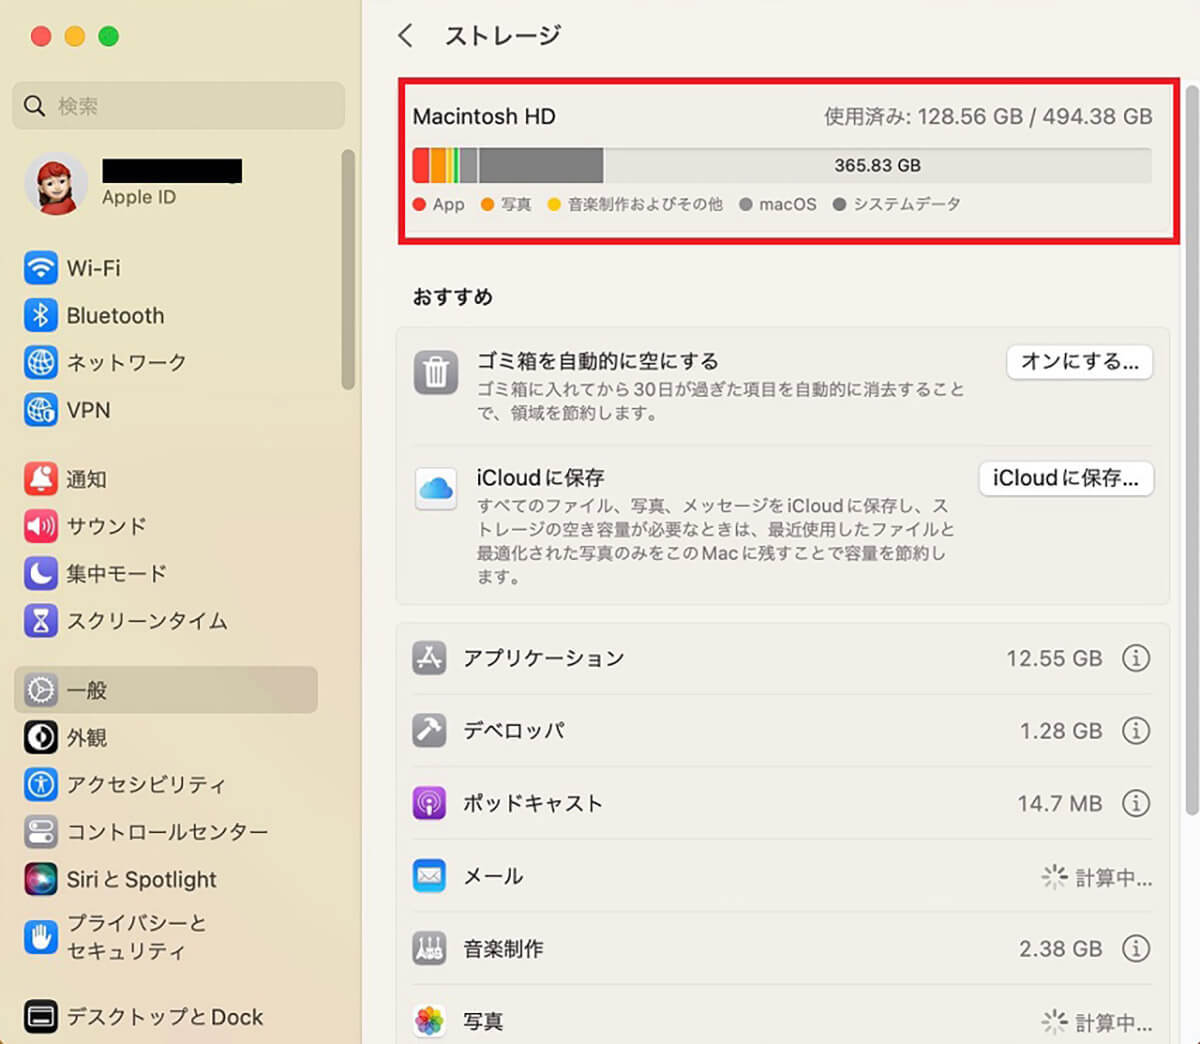Click the 一般 gear icon
1200x1044 pixels.
41,690
